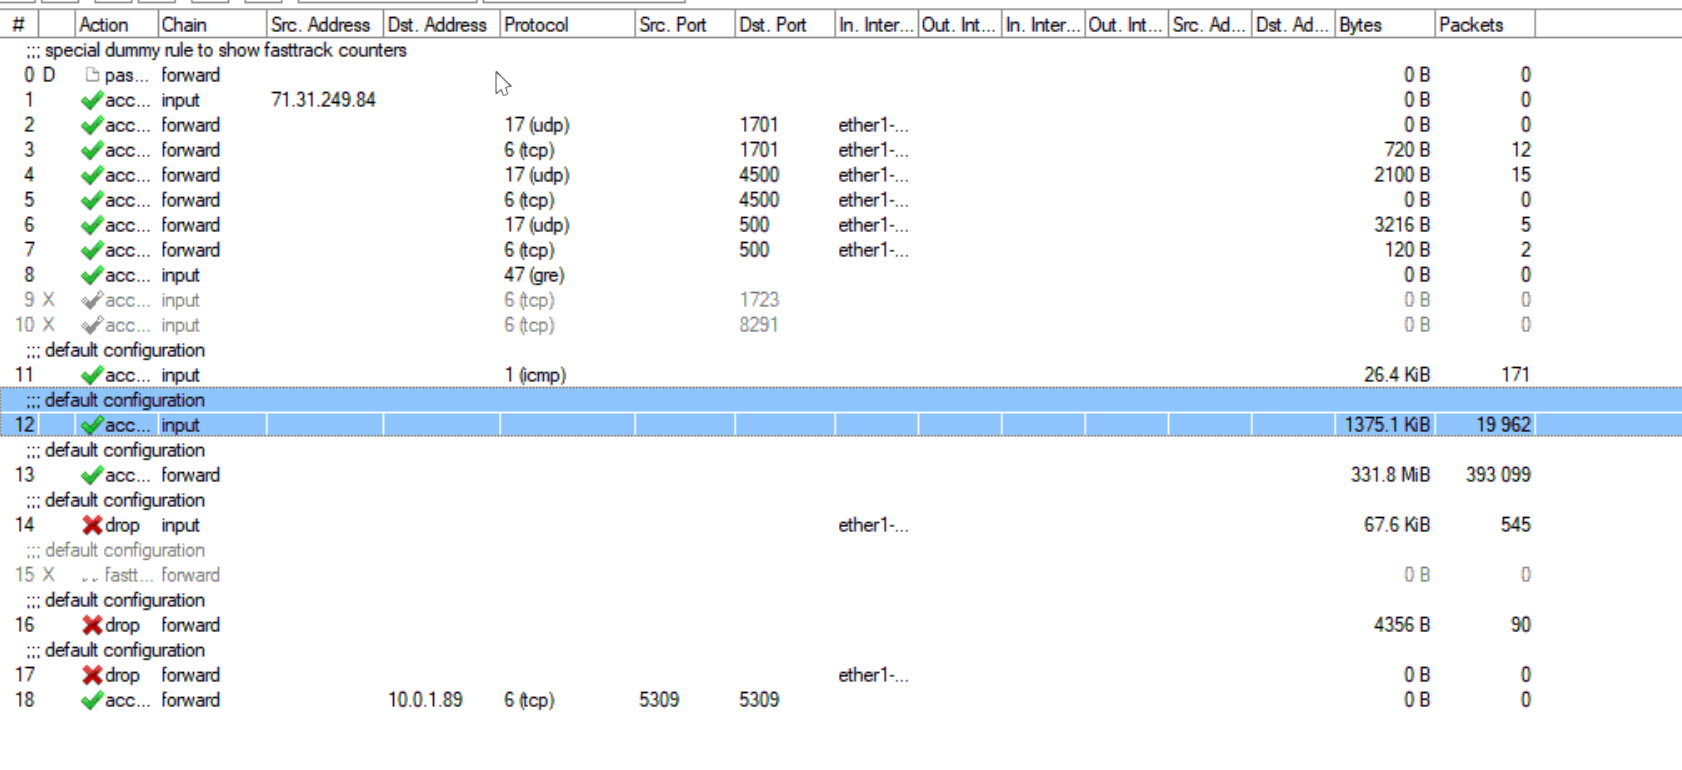Viewport: 1682px width, 770px height.
Task: Click the 2100 B bytes value
Action: [x=1402, y=175]
